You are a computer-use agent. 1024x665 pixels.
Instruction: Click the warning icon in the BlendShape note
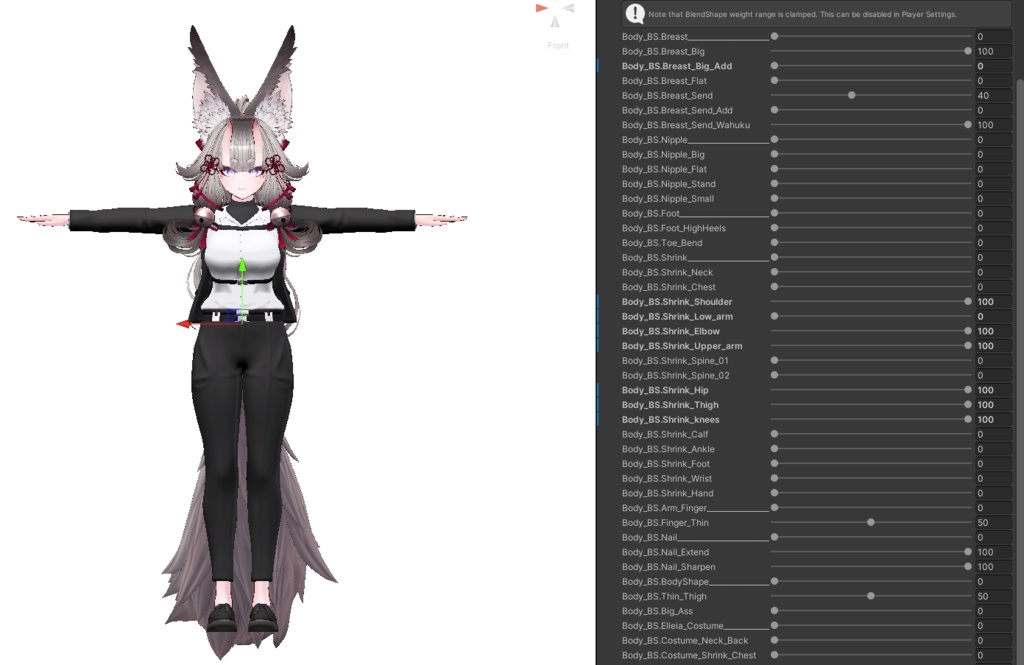(x=635, y=13)
